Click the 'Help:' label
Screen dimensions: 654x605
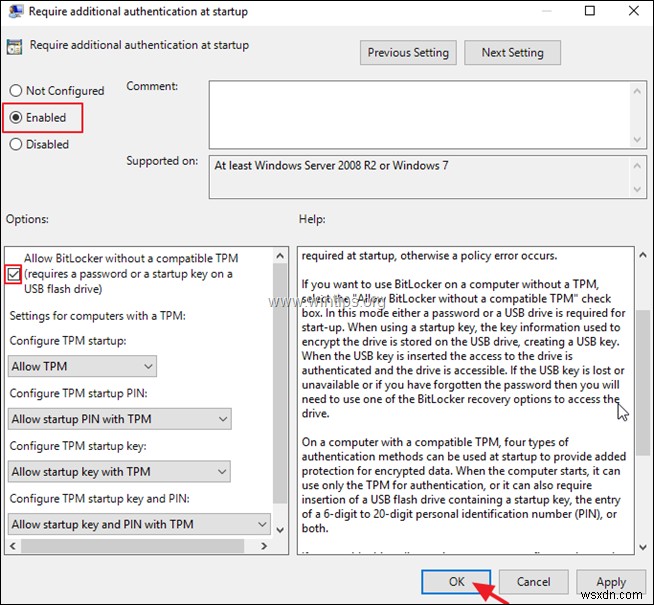(x=312, y=219)
